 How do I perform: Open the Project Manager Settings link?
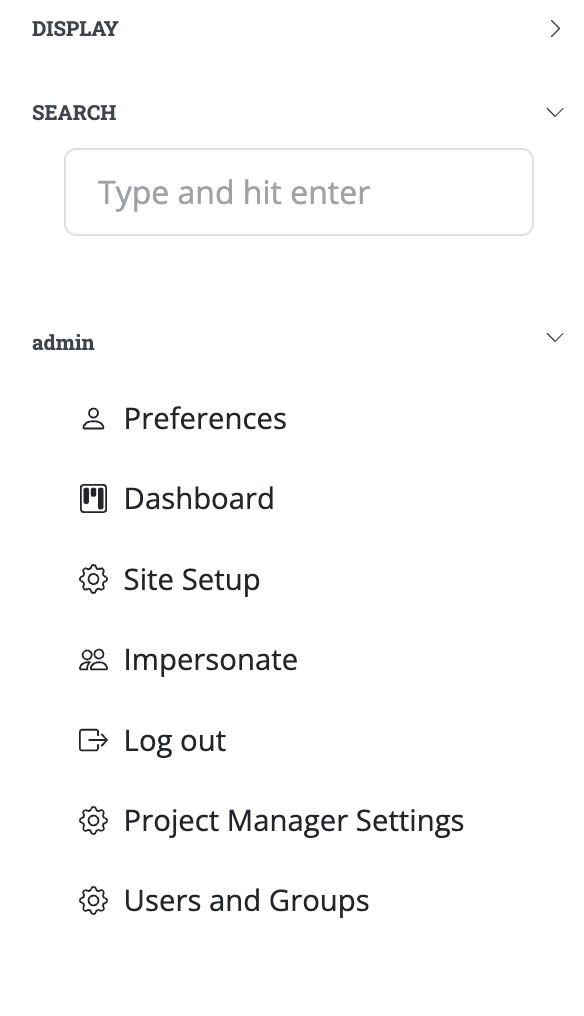[x=294, y=821]
